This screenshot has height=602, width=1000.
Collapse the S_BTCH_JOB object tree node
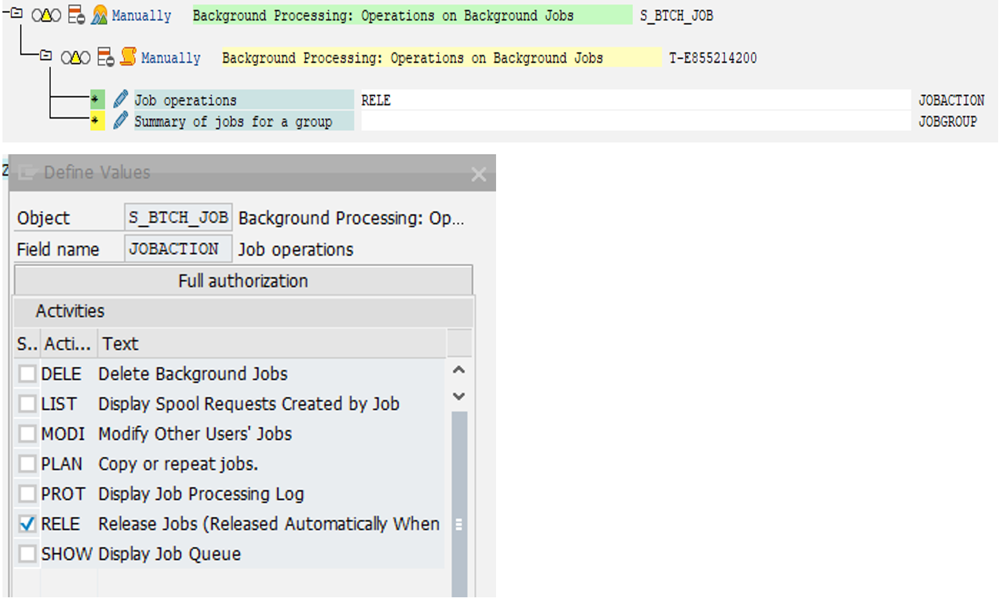pos(17,13)
